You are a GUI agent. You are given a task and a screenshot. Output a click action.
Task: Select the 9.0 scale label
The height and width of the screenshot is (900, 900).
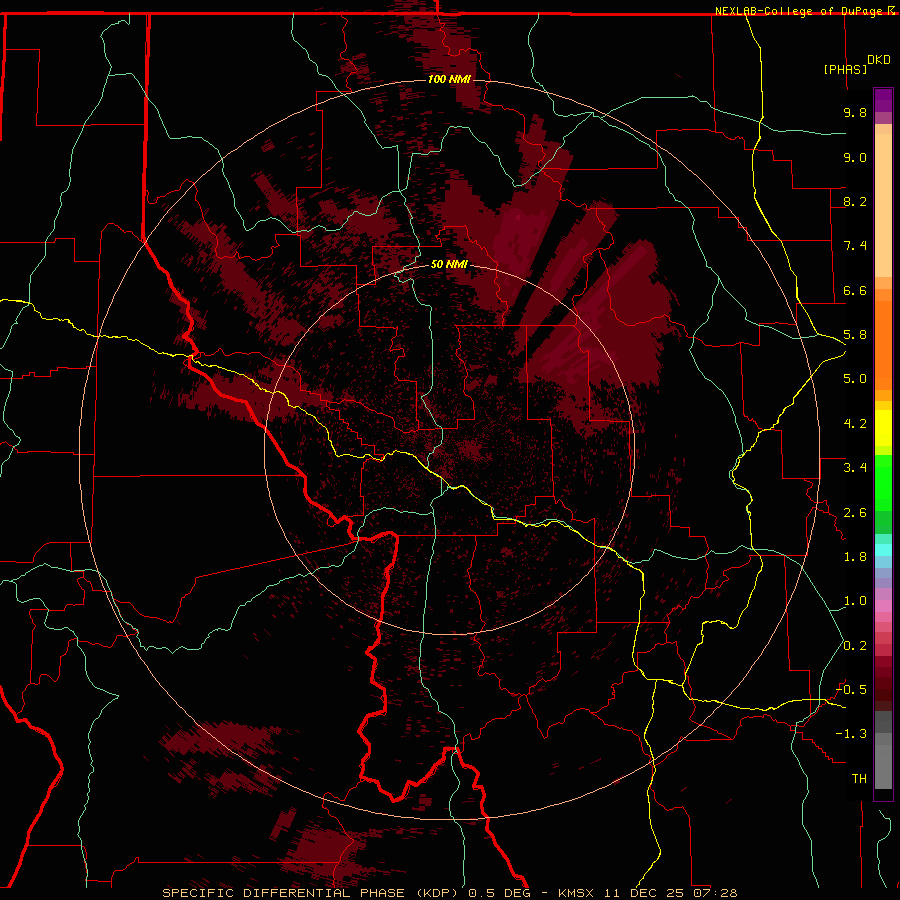(855, 157)
